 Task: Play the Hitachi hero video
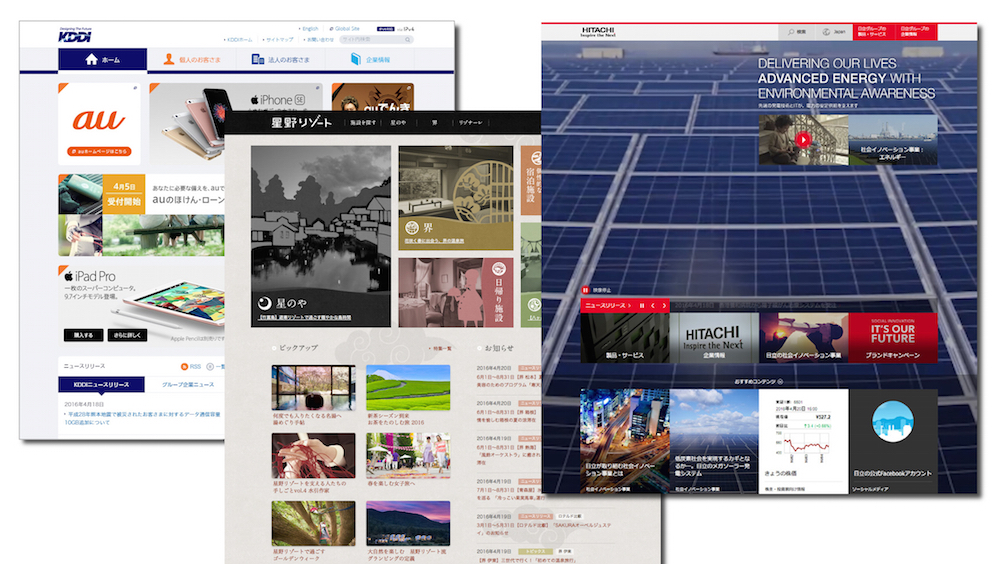tap(803, 140)
